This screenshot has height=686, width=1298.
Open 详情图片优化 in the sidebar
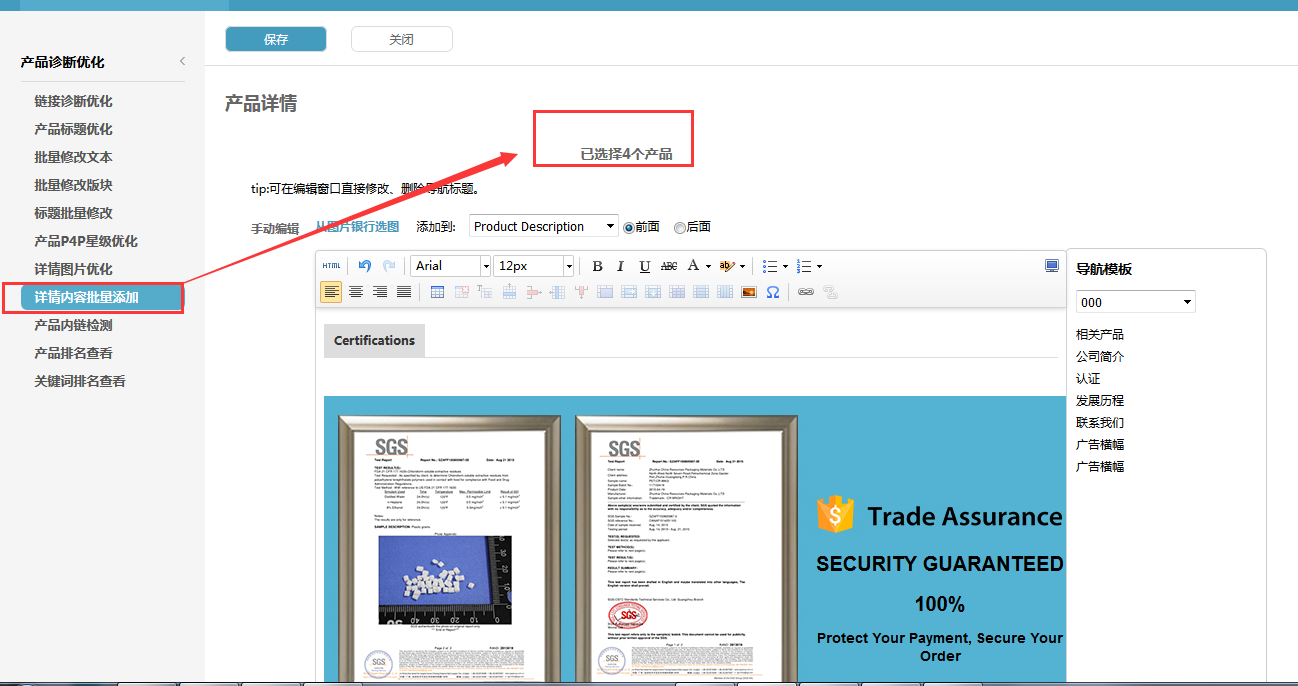73,269
